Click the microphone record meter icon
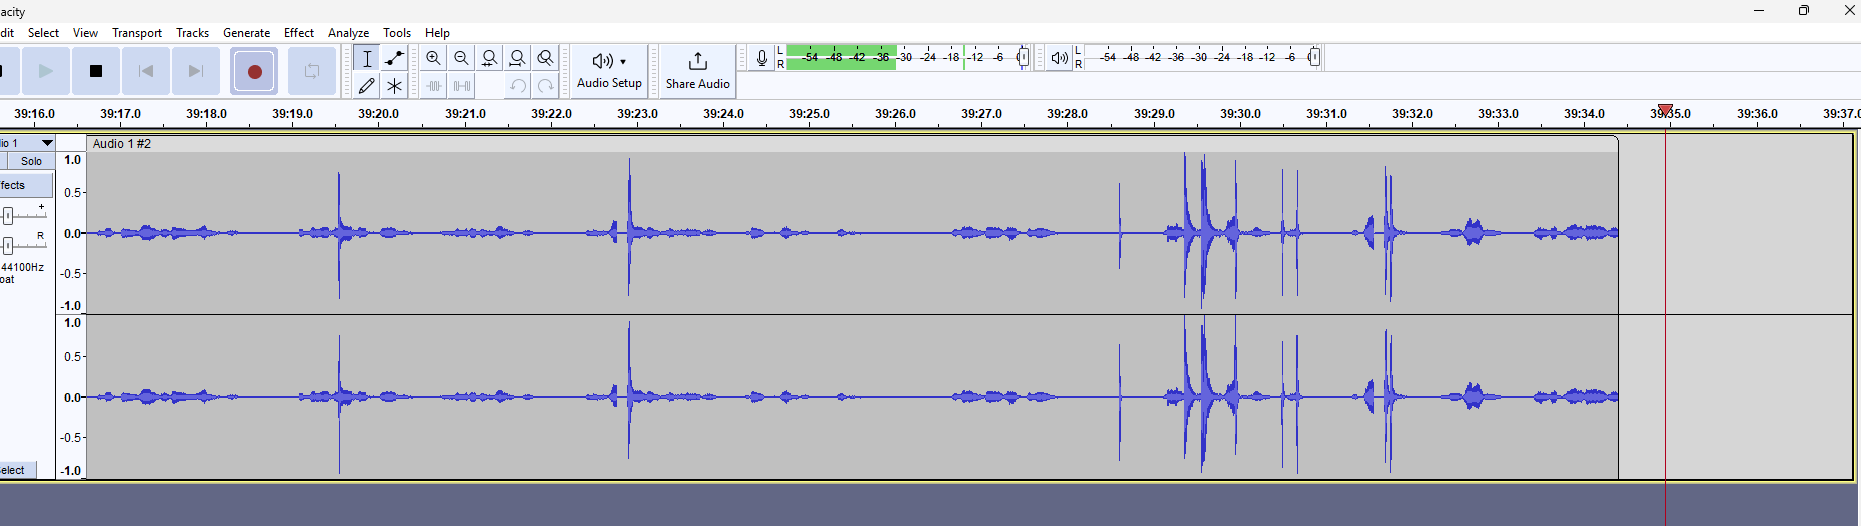 [x=762, y=58]
